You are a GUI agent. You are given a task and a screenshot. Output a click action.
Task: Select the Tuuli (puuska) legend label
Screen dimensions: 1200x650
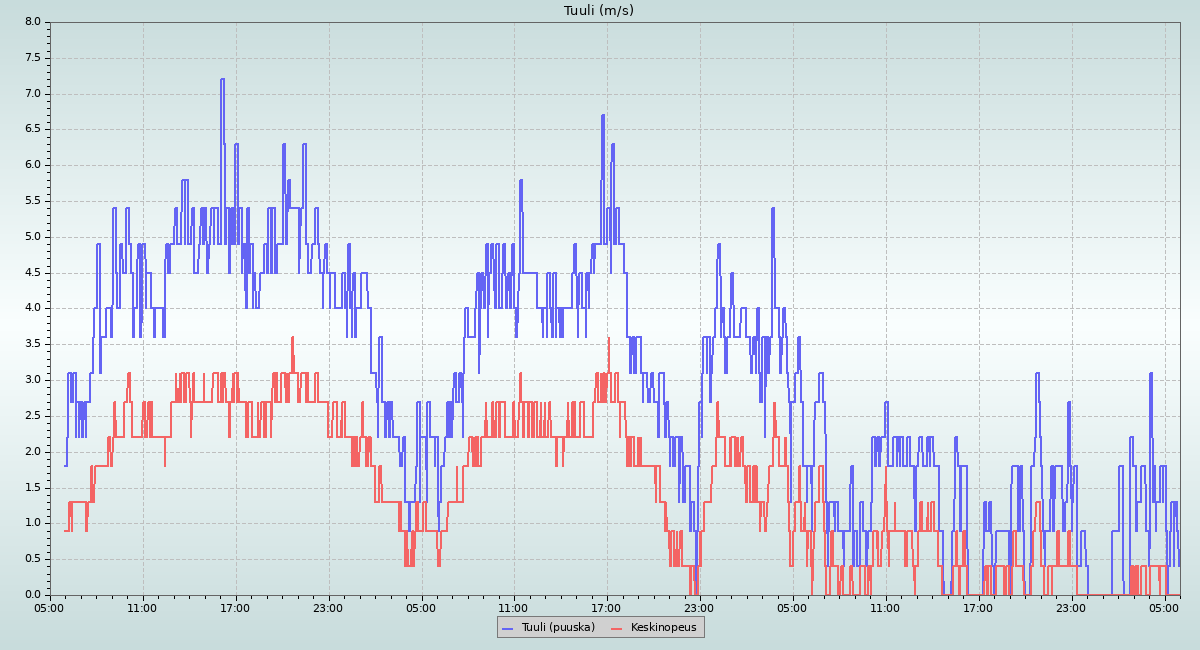click(x=558, y=628)
